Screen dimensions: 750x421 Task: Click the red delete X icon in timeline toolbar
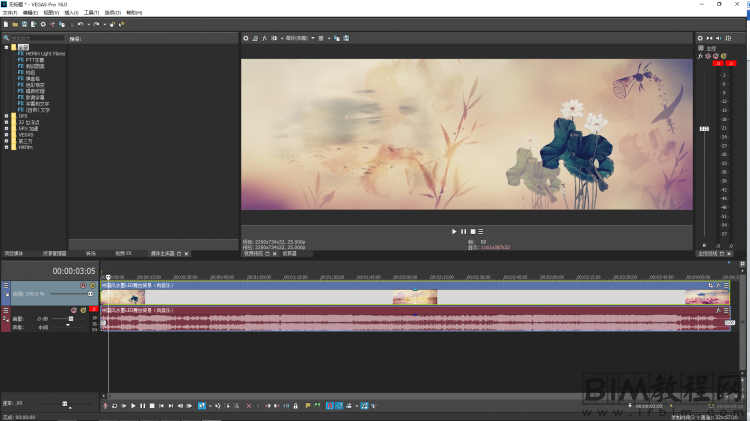click(x=249, y=406)
